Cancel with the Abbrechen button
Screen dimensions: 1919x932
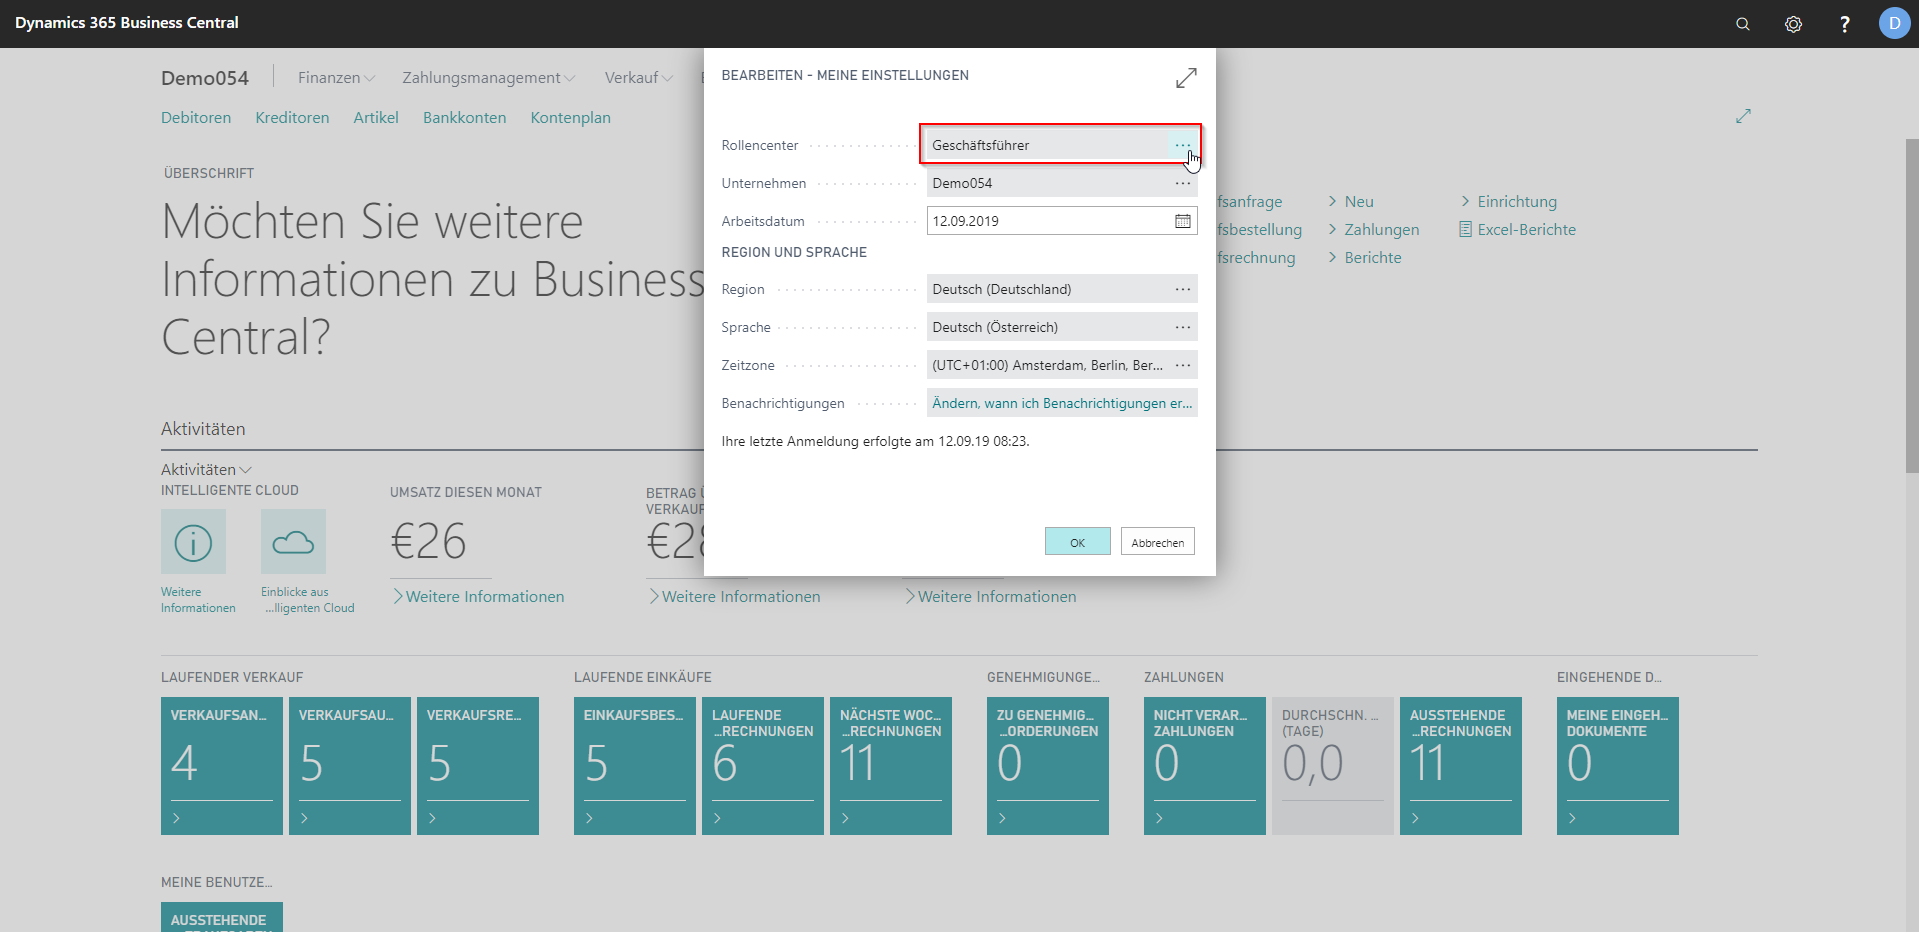(x=1157, y=542)
